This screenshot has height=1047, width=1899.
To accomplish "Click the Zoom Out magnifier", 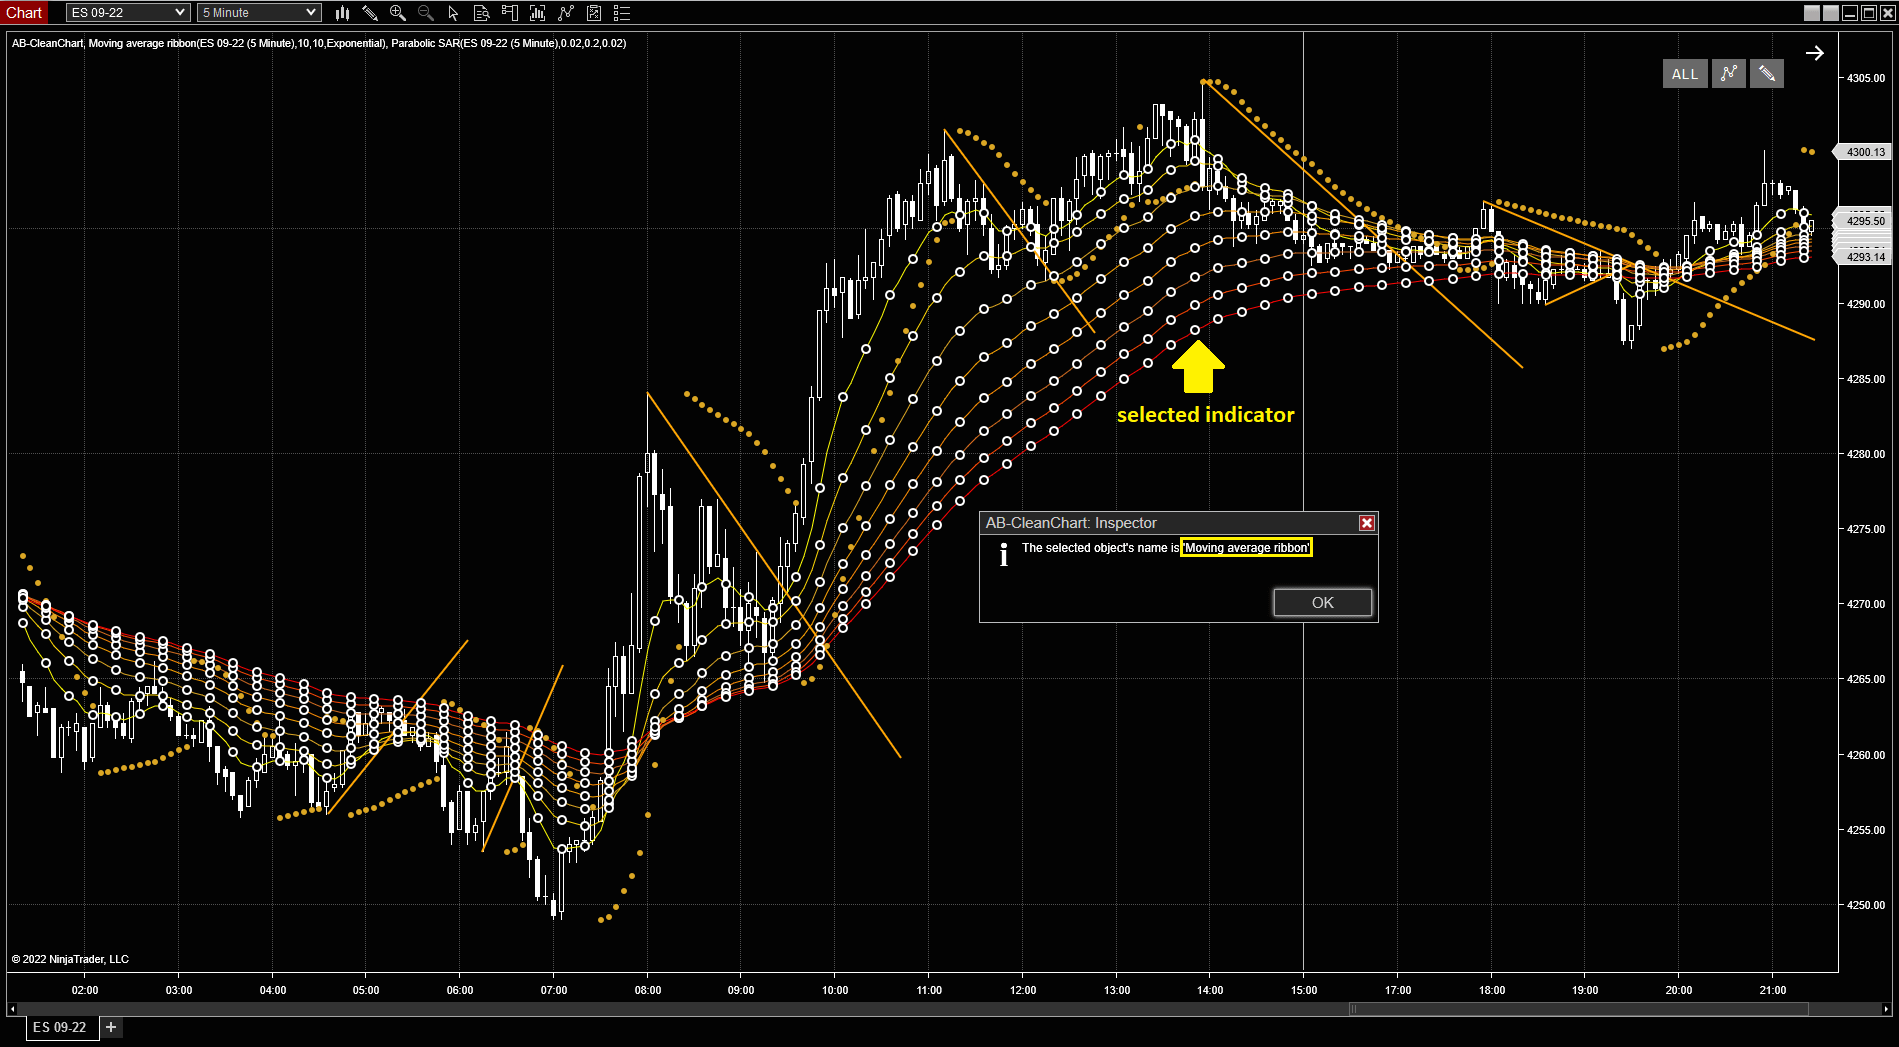I will point(426,13).
